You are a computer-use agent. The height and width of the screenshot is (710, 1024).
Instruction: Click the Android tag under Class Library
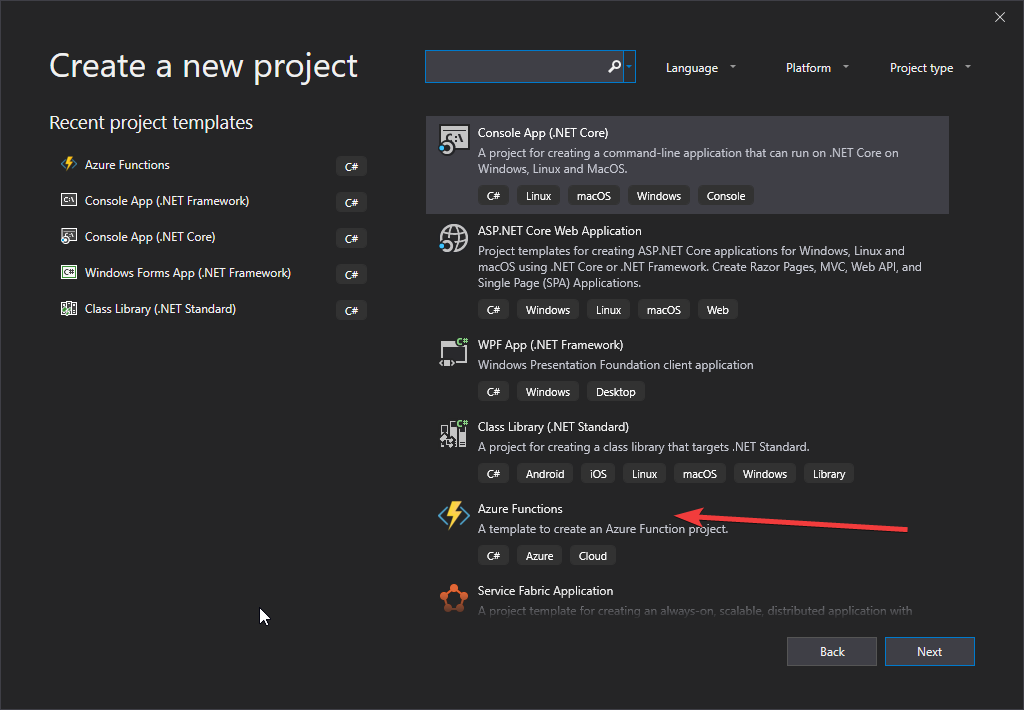545,474
